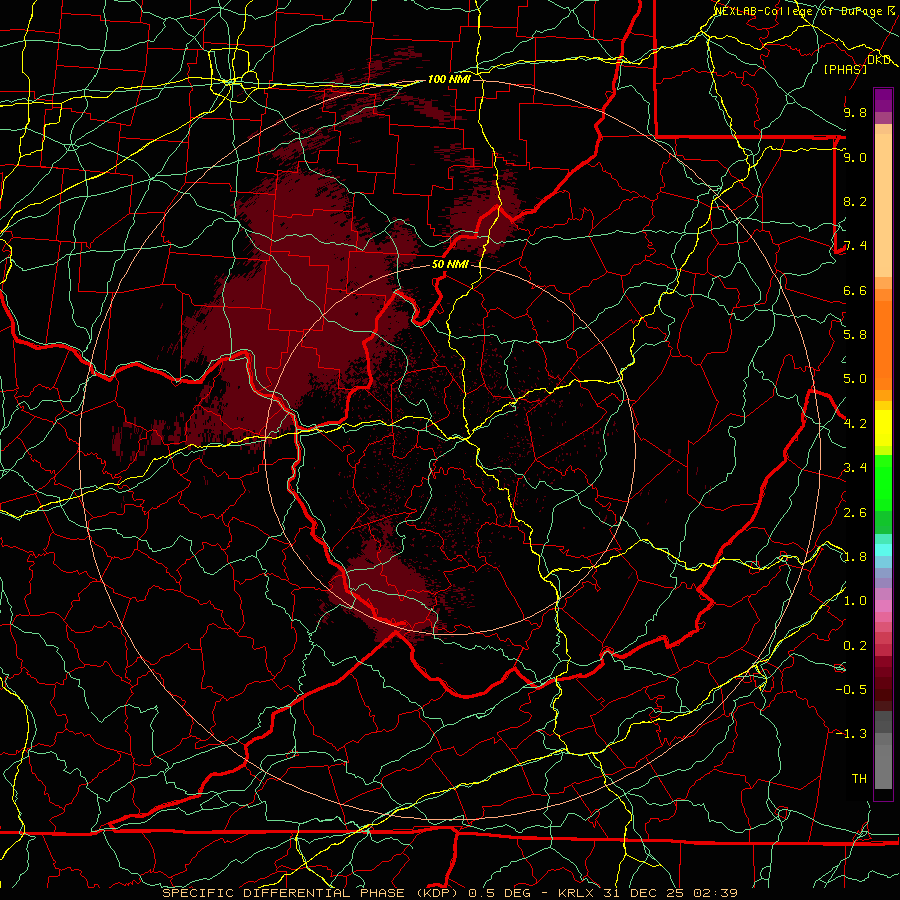Click the 1.0 value on the scale
900x900 pixels.
[x=855, y=601]
